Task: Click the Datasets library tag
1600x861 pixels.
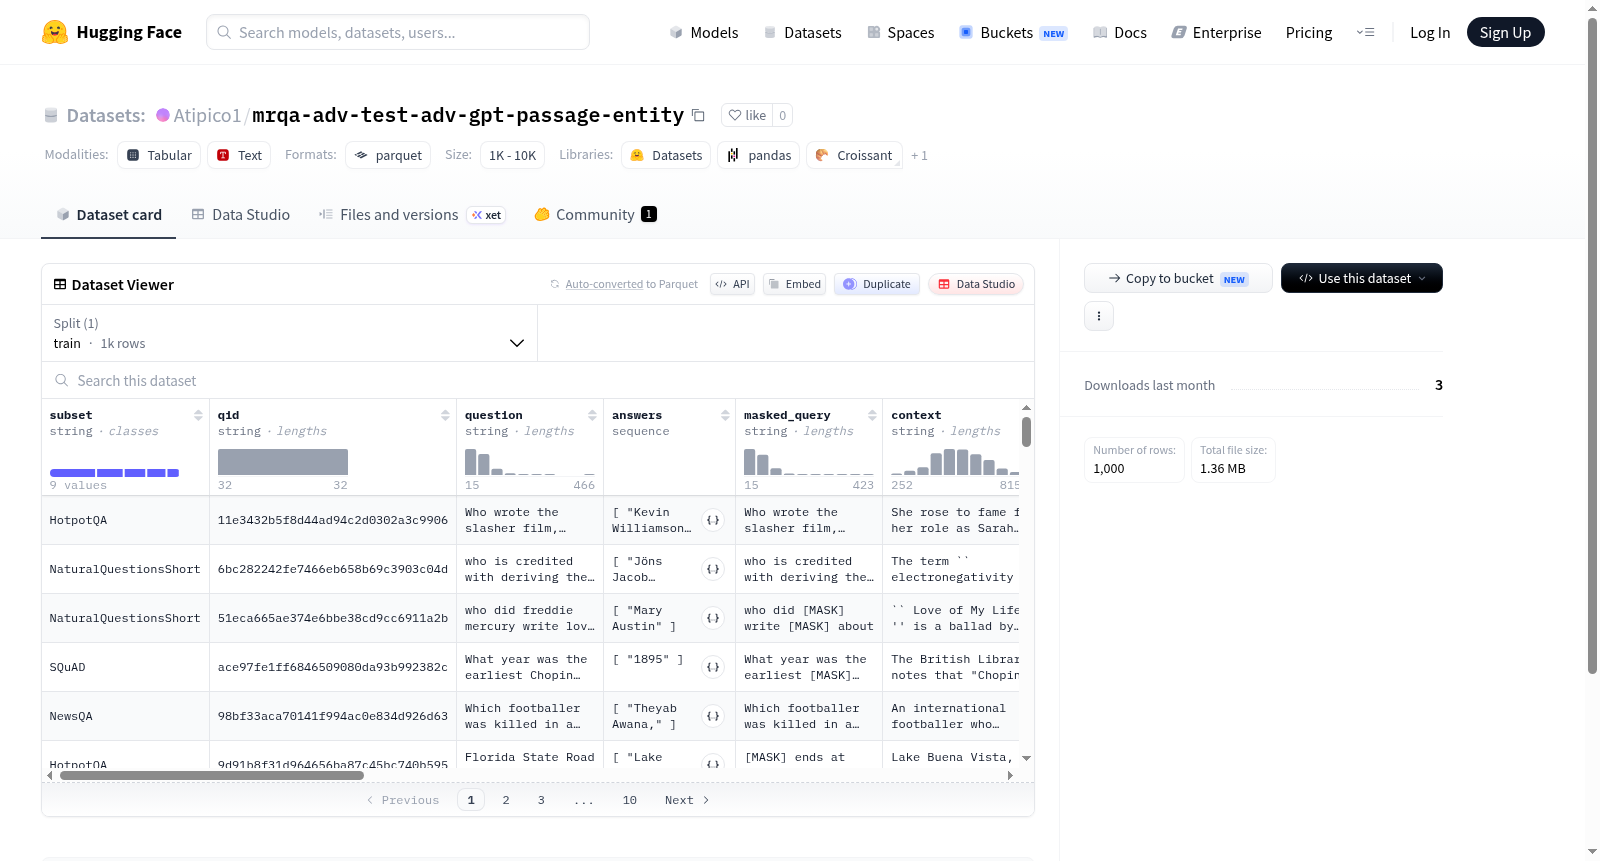Action: coord(666,155)
